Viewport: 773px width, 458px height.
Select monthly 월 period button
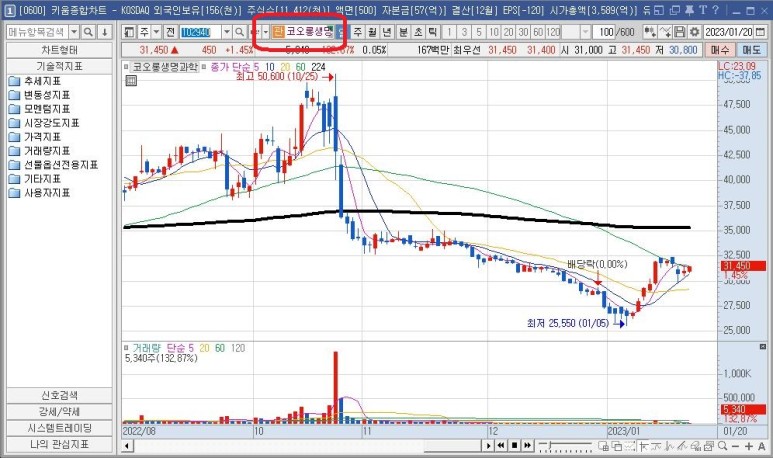[372, 32]
